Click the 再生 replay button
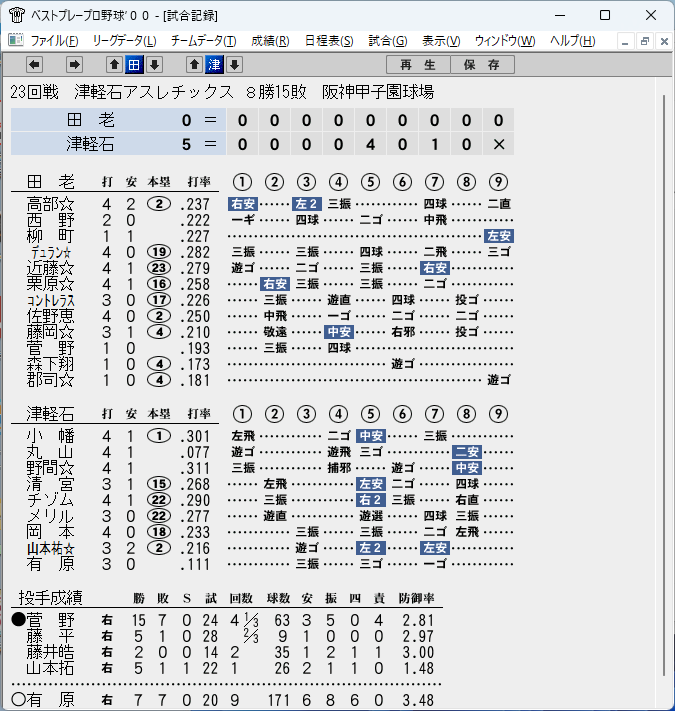The image size is (675, 711). coord(418,65)
